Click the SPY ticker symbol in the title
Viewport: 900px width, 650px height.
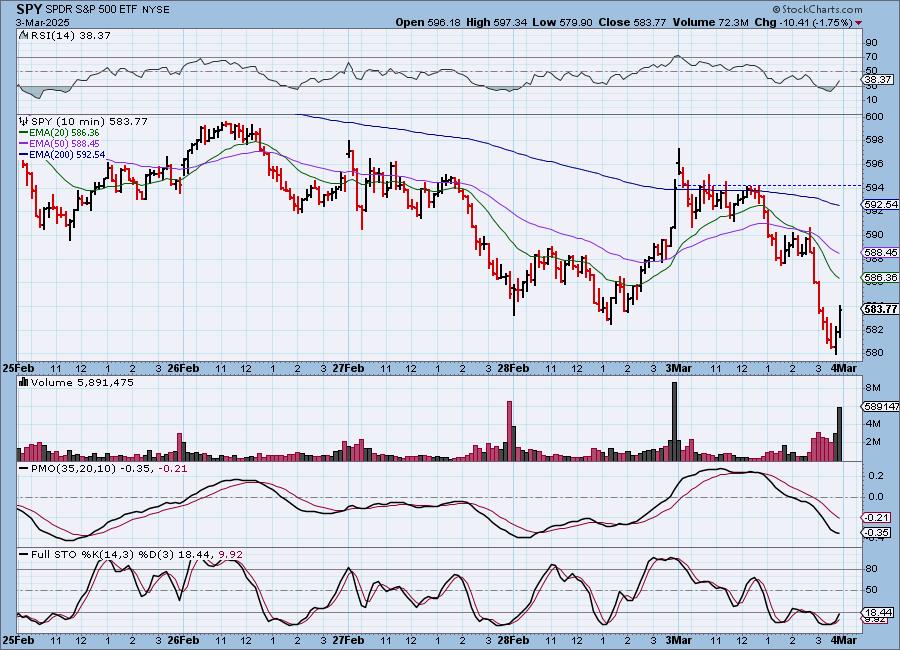point(29,9)
